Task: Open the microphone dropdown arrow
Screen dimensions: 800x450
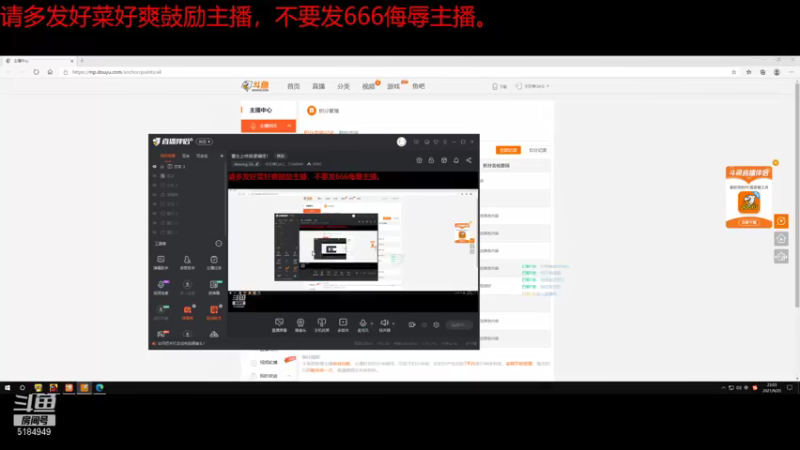Action: pyautogui.click(x=371, y=323)
